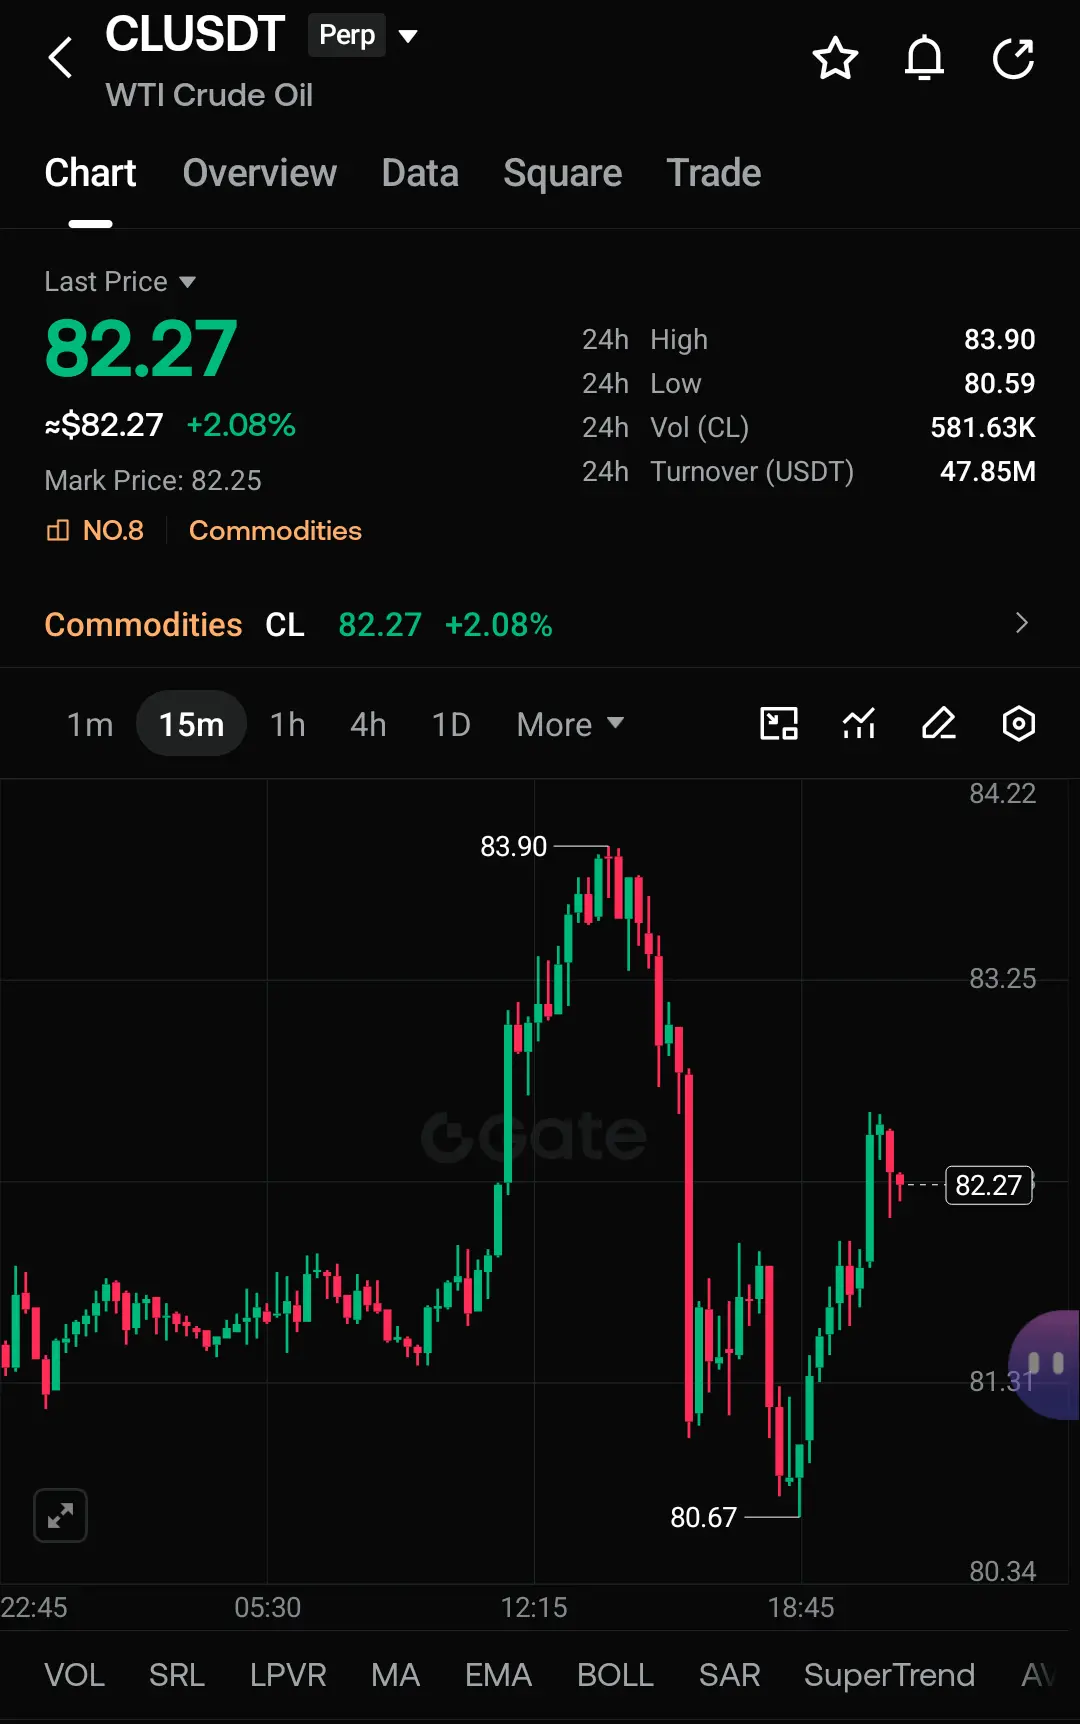The height and width of the screenshot is (1724, 1080).
Task: Select the 1m timeframe
Action: click(x=90, y=724)
